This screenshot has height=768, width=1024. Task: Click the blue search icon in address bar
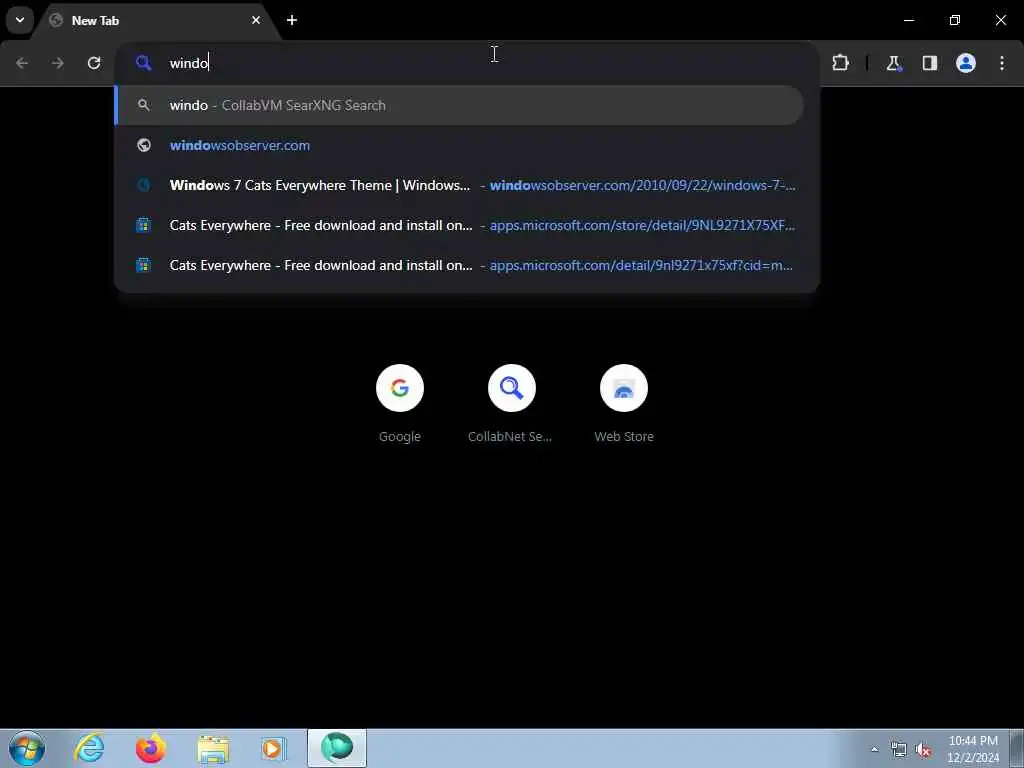144,63
